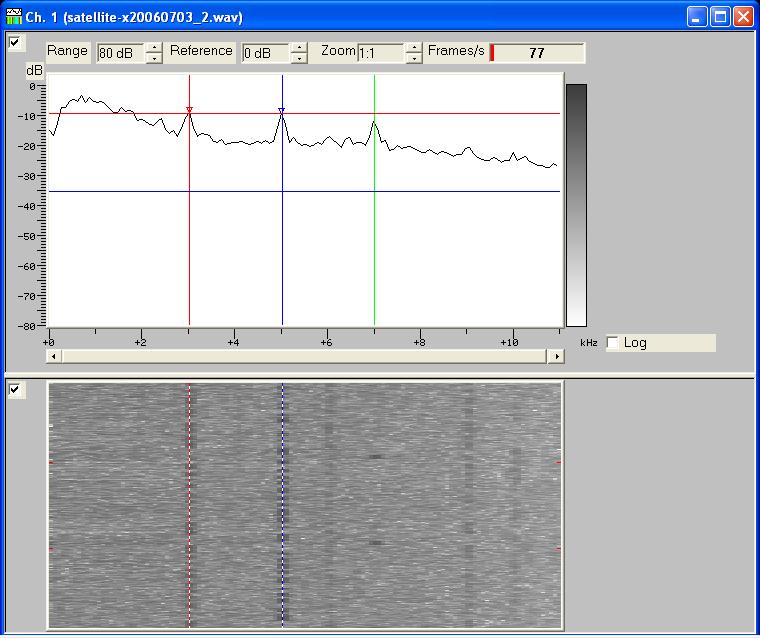Decrease the Reference level with down arrow
Viewport: 760px width, 638px height.
tap(298, 58)
